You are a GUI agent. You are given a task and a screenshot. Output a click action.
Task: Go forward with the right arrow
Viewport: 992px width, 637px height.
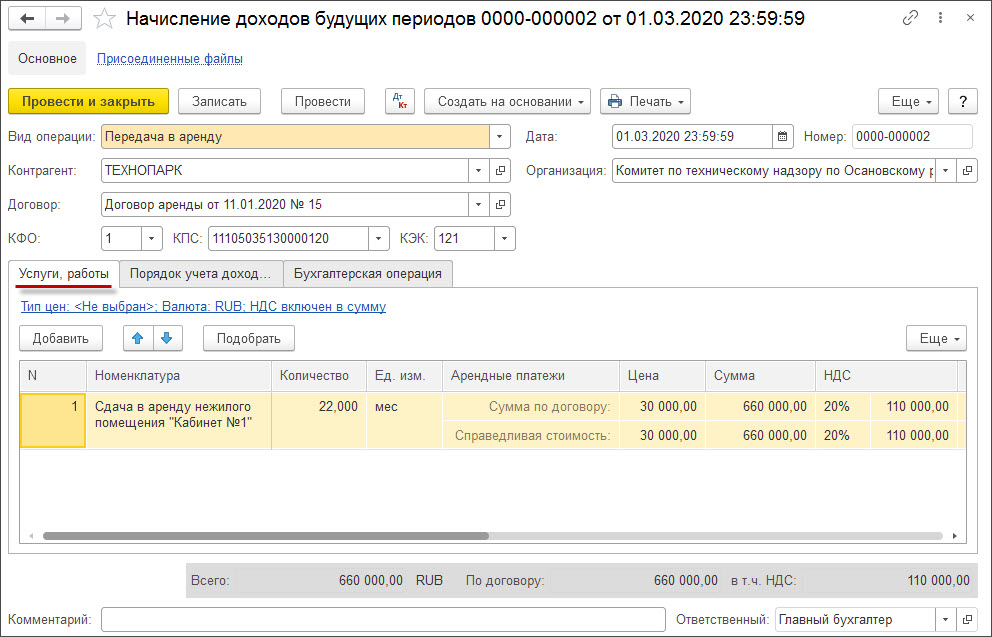(63, 18)
